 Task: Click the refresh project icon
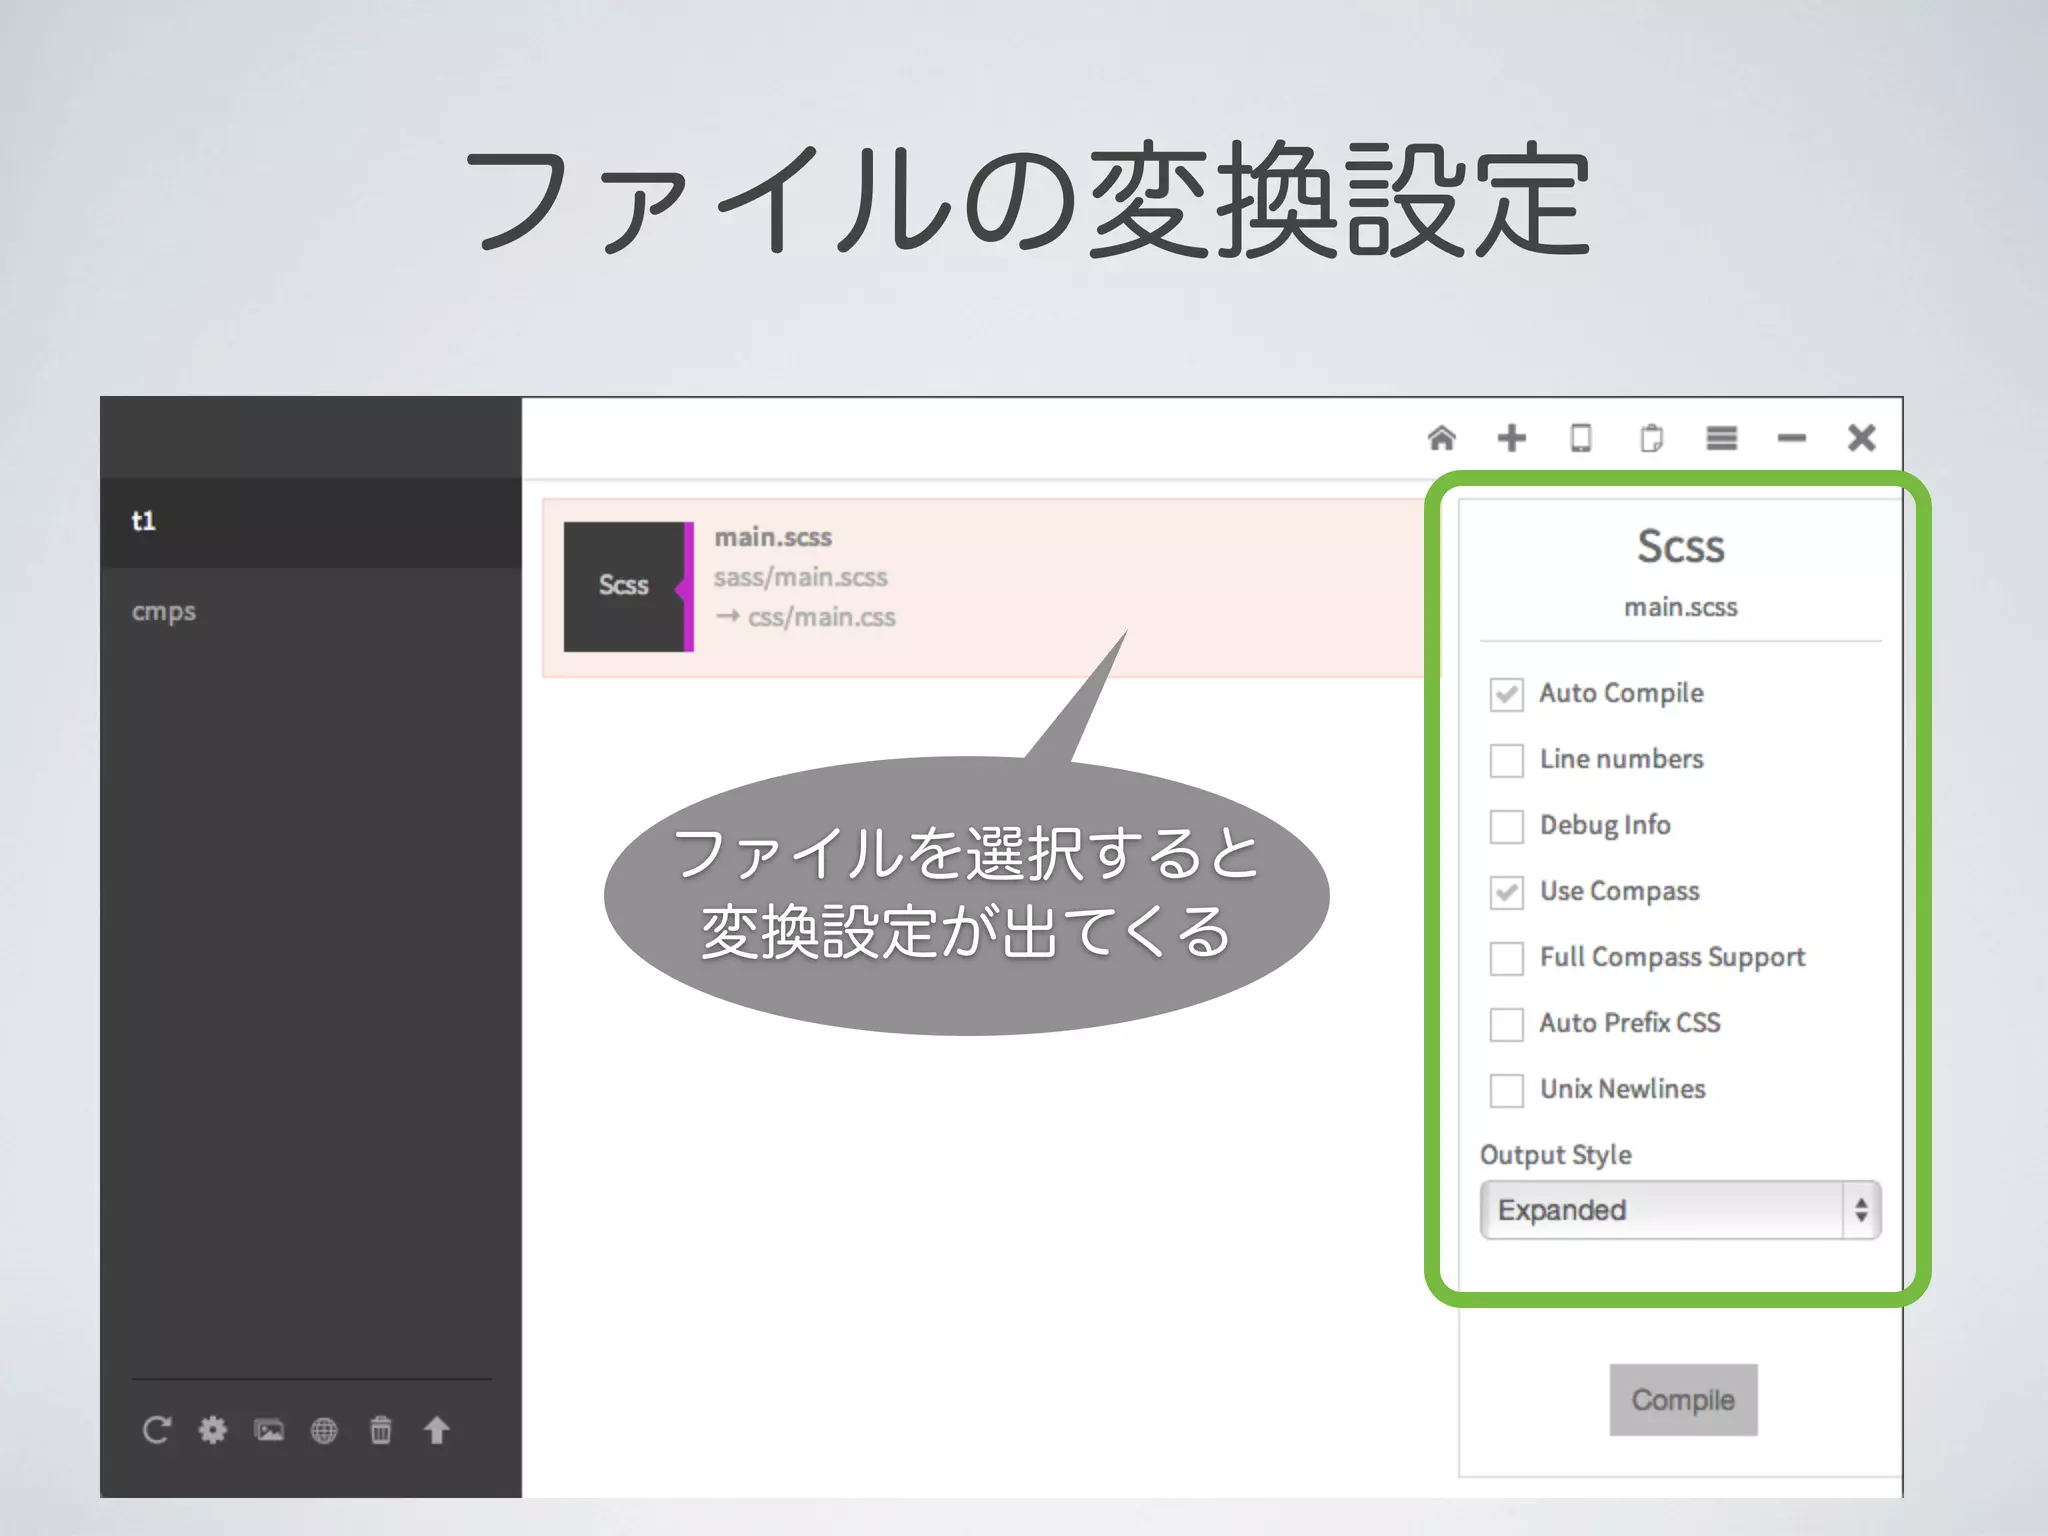156,1430
